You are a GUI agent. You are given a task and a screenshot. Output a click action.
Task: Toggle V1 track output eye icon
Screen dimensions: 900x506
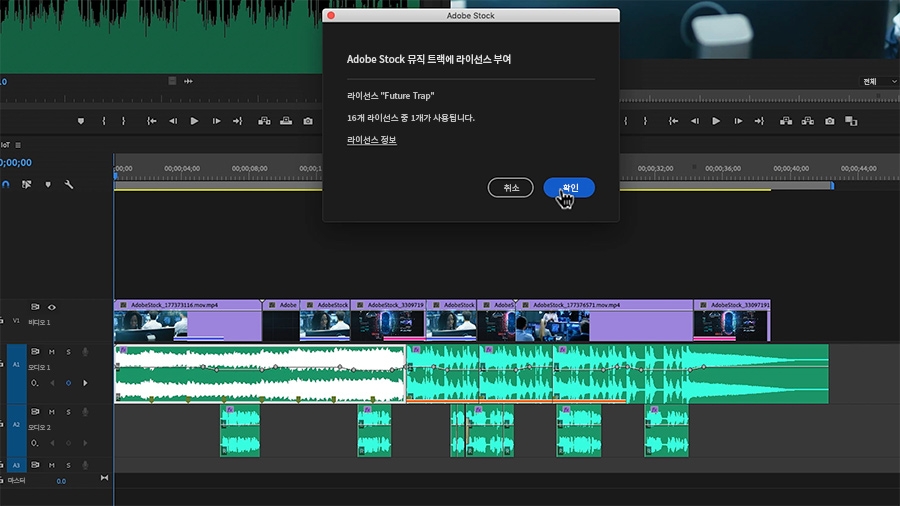pos(52,308)
